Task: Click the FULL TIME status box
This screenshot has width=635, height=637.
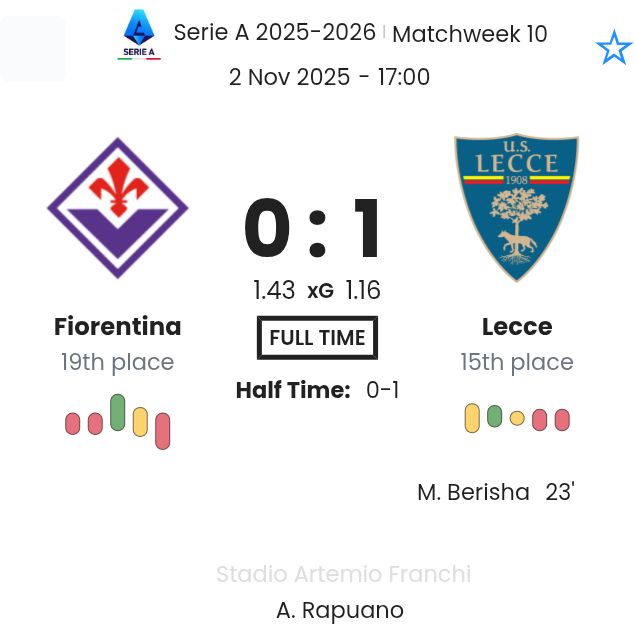Action: point(317,338)
